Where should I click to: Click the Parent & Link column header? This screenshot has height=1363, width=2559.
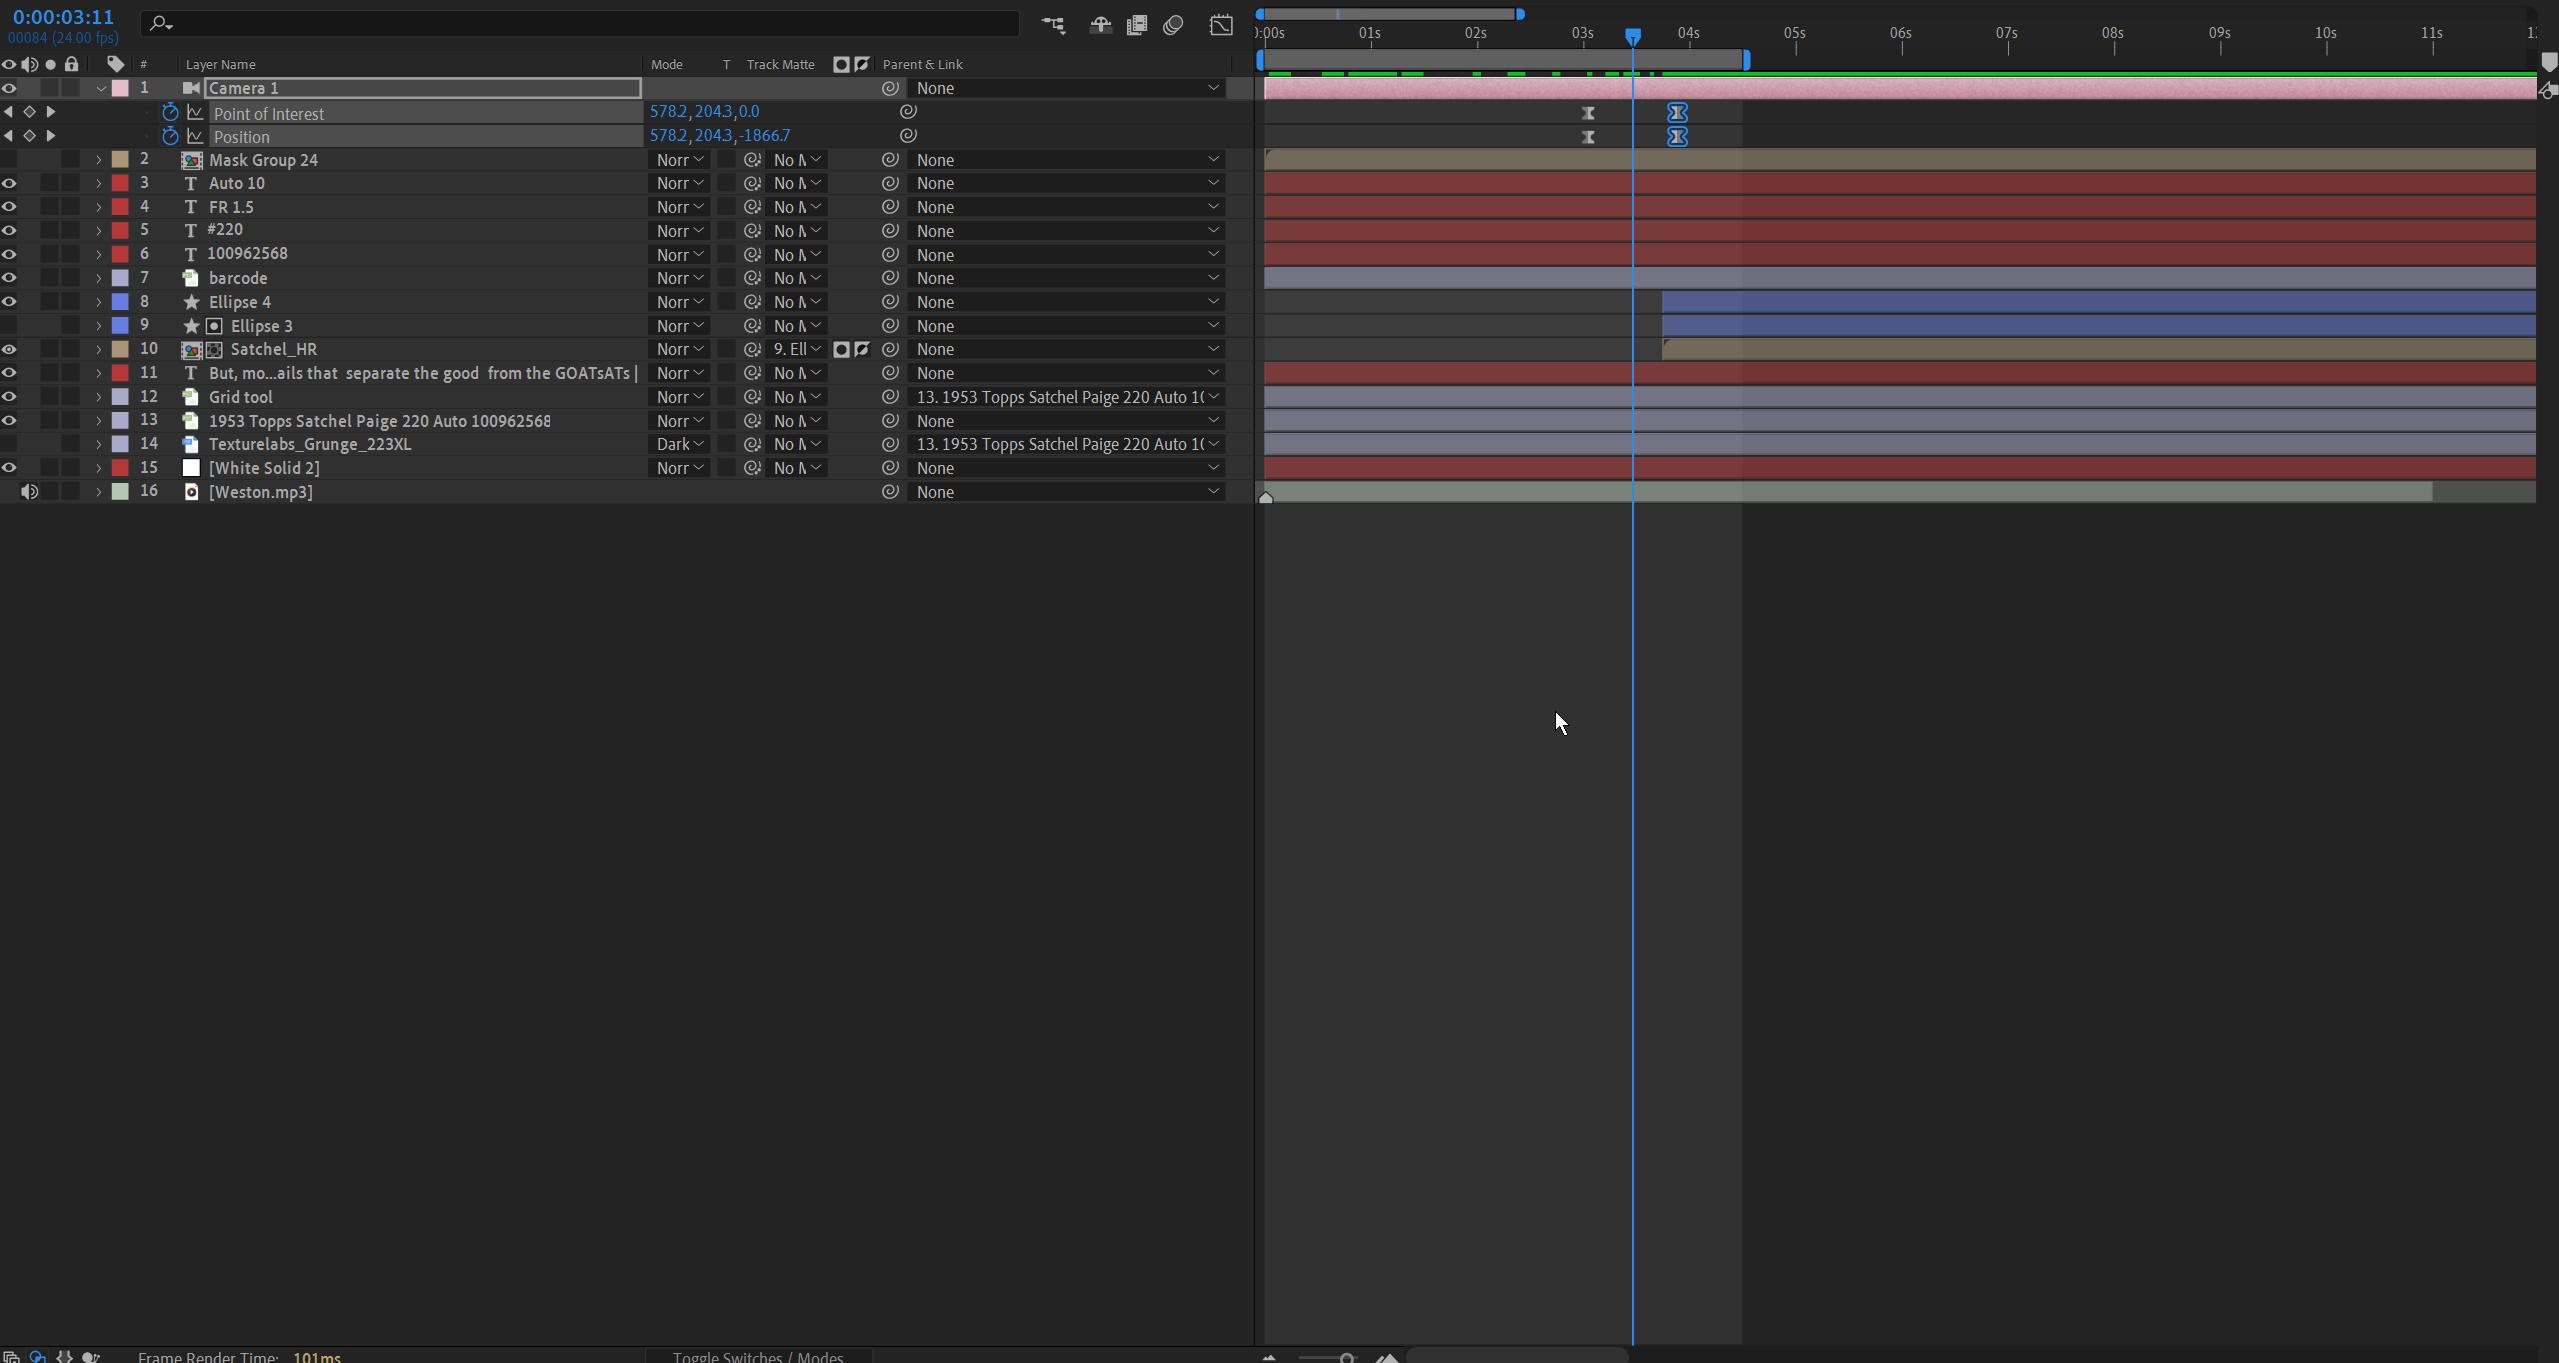(922, 64)
